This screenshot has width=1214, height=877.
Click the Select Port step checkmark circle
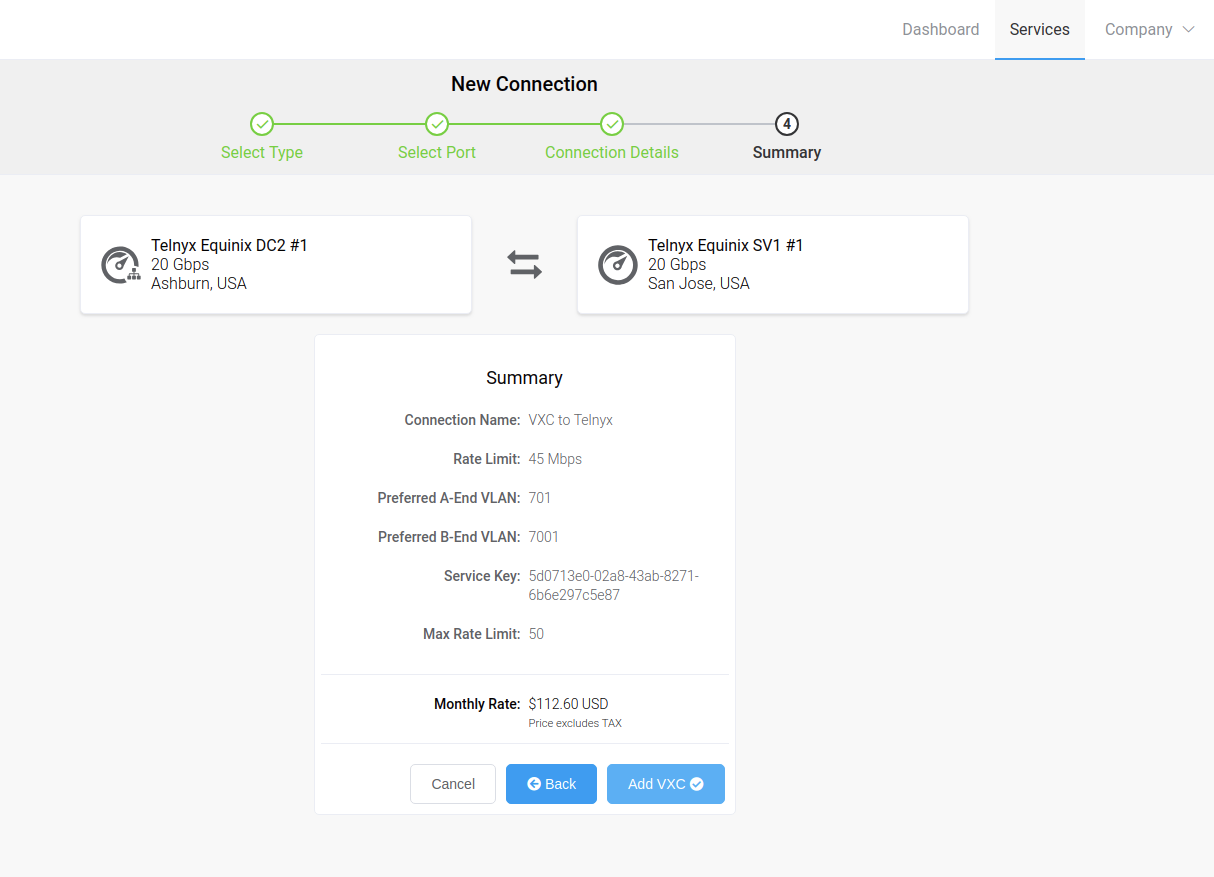437,124
